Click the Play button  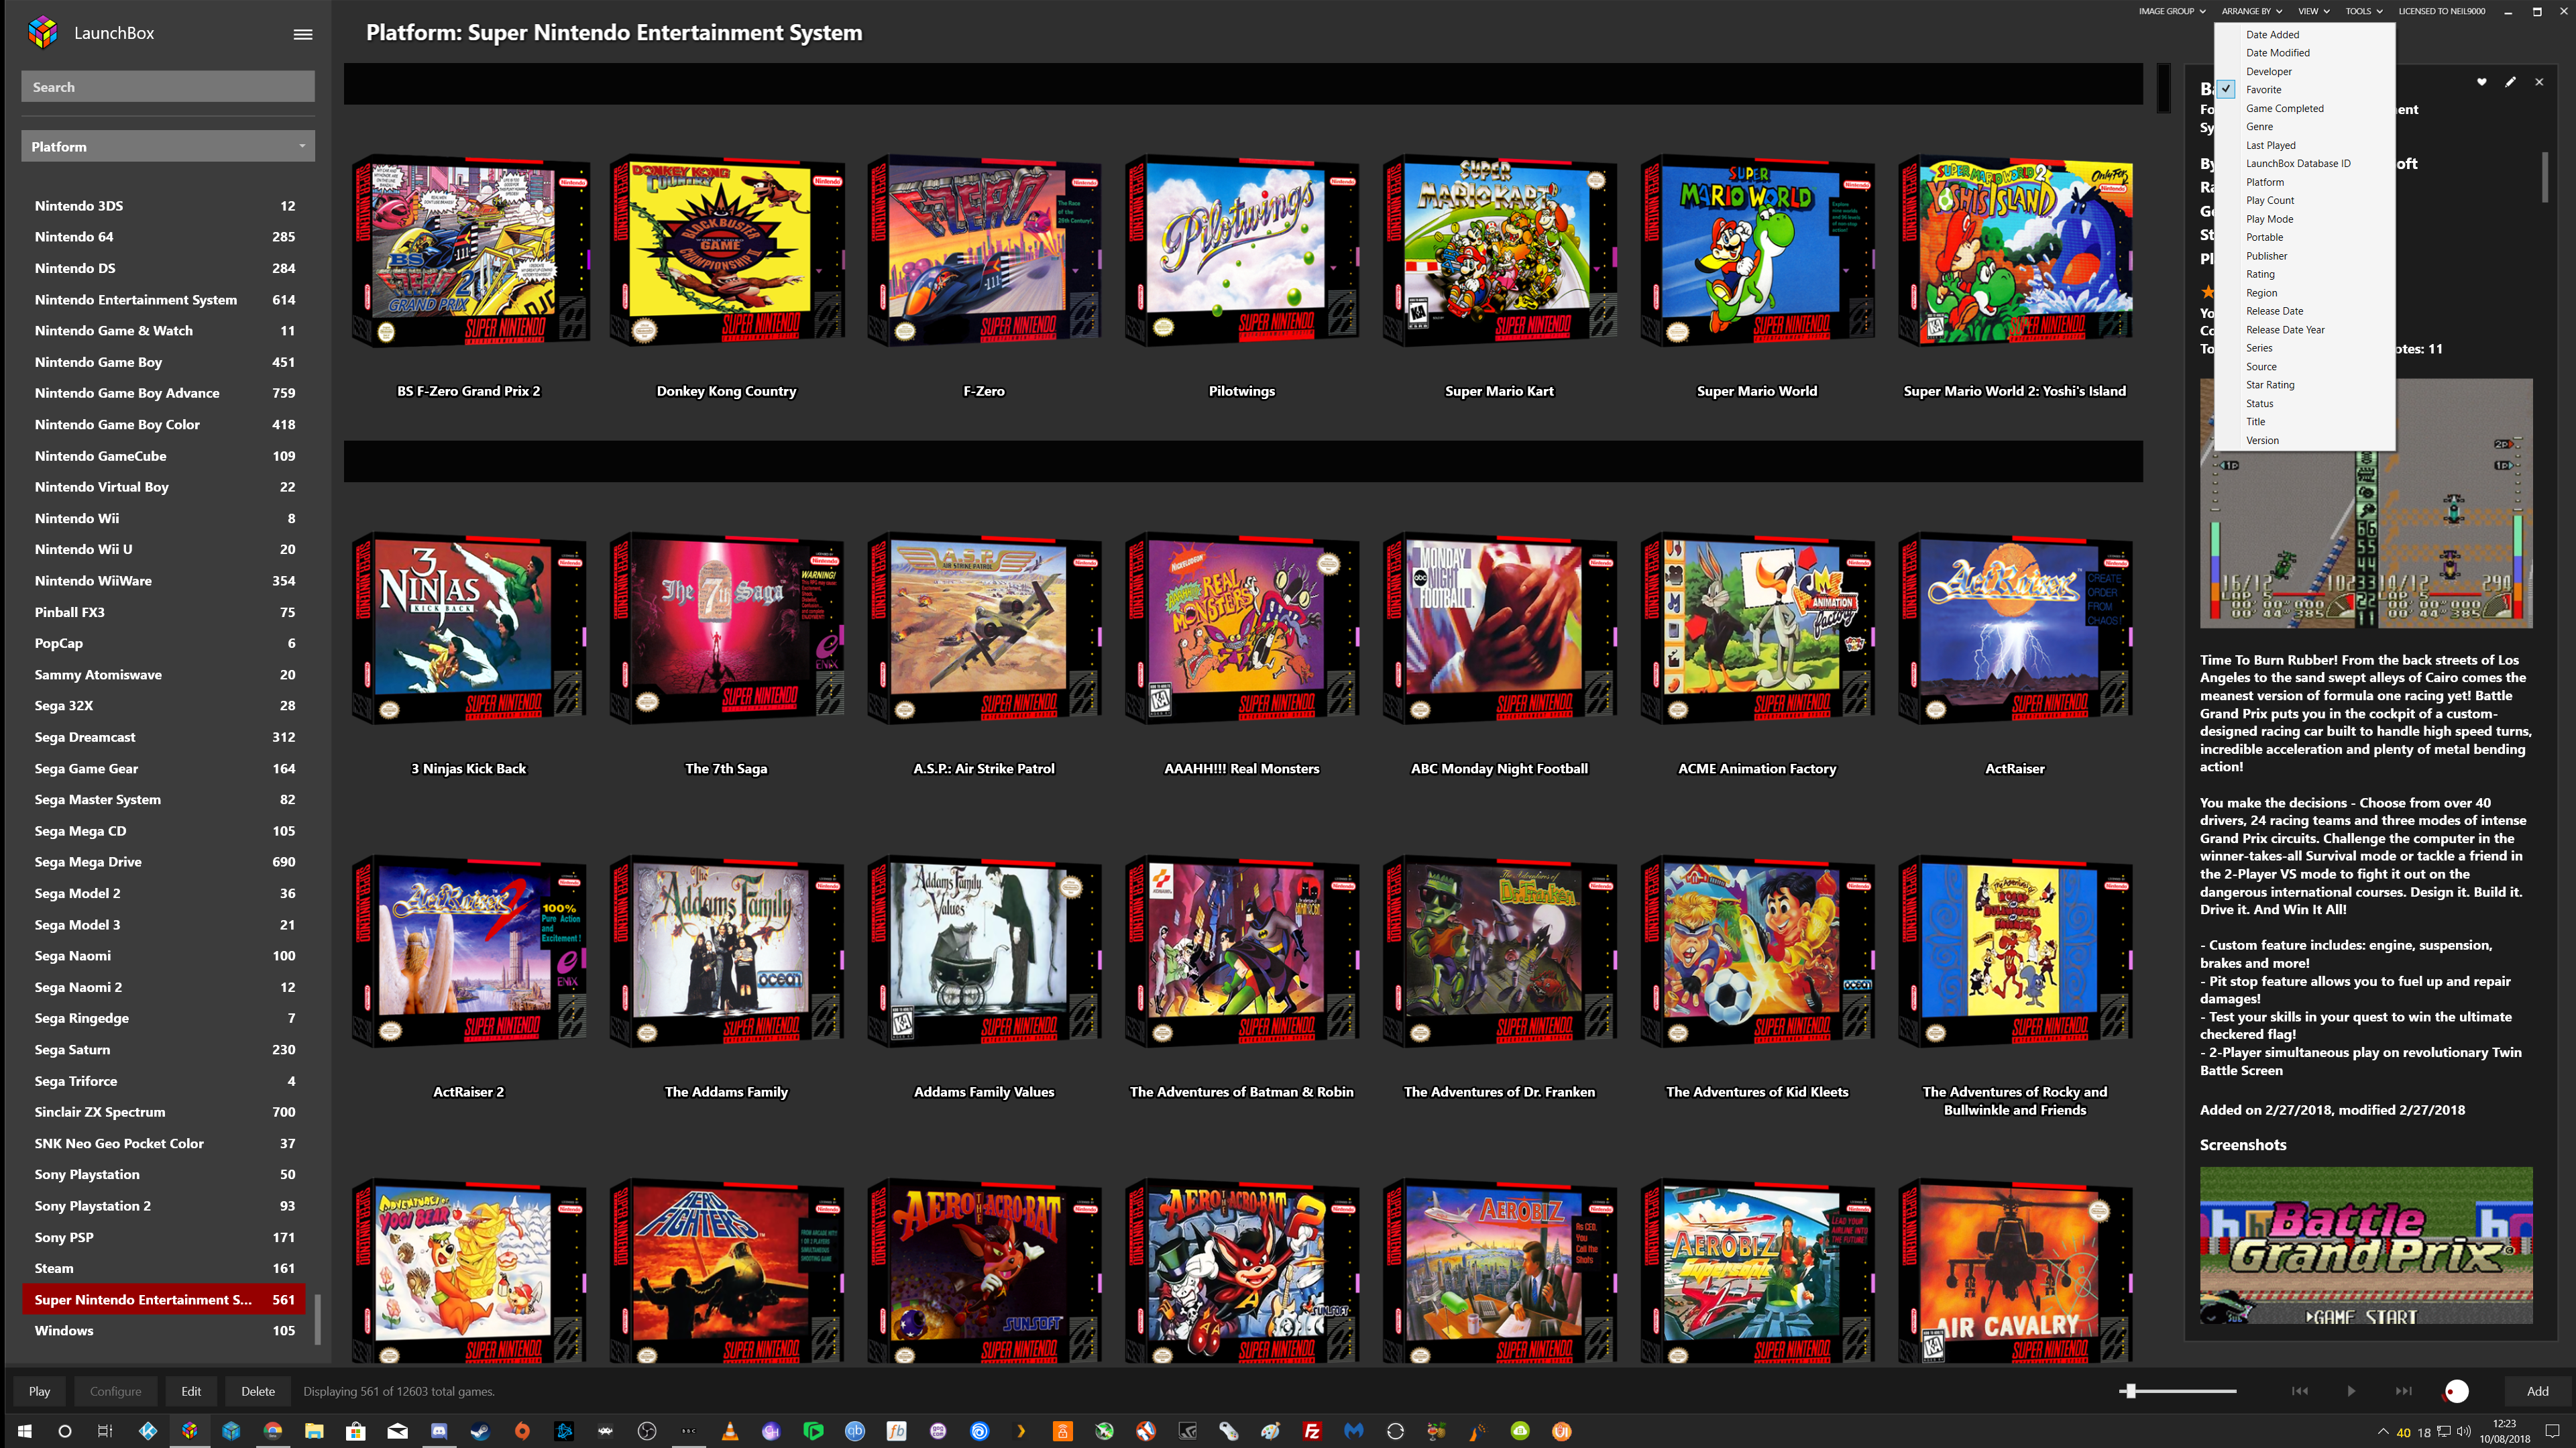point(39,1390)
